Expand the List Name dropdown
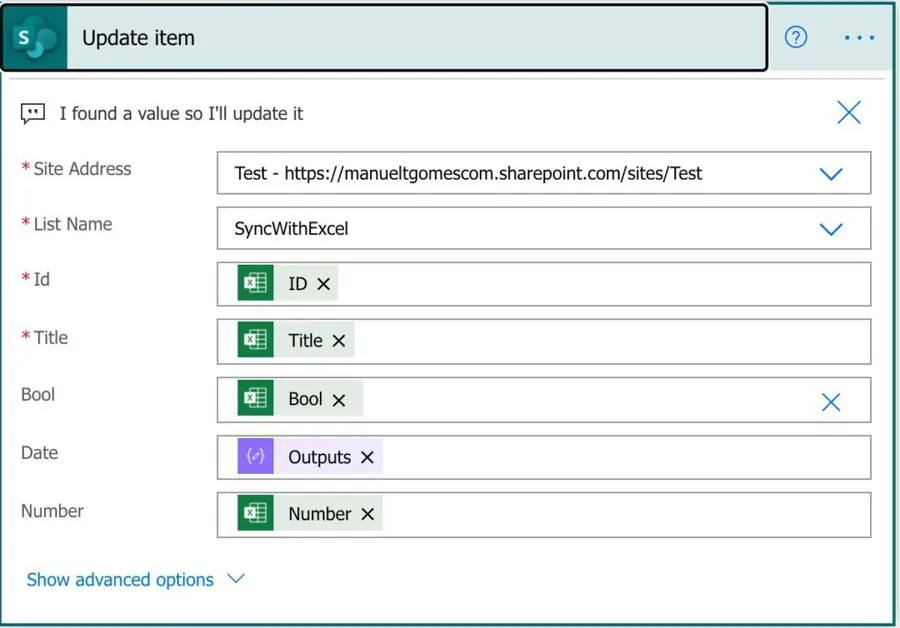 831,229
